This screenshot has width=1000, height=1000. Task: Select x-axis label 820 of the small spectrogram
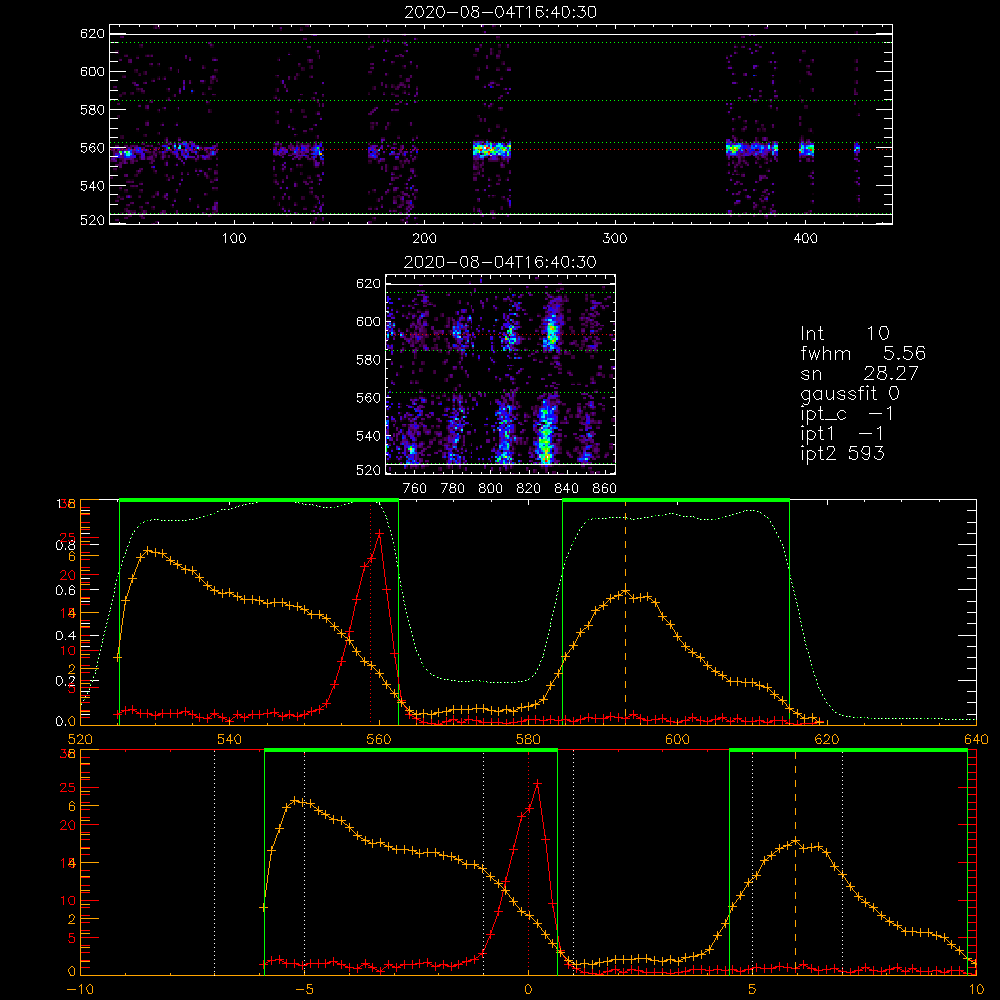[529, 489]
